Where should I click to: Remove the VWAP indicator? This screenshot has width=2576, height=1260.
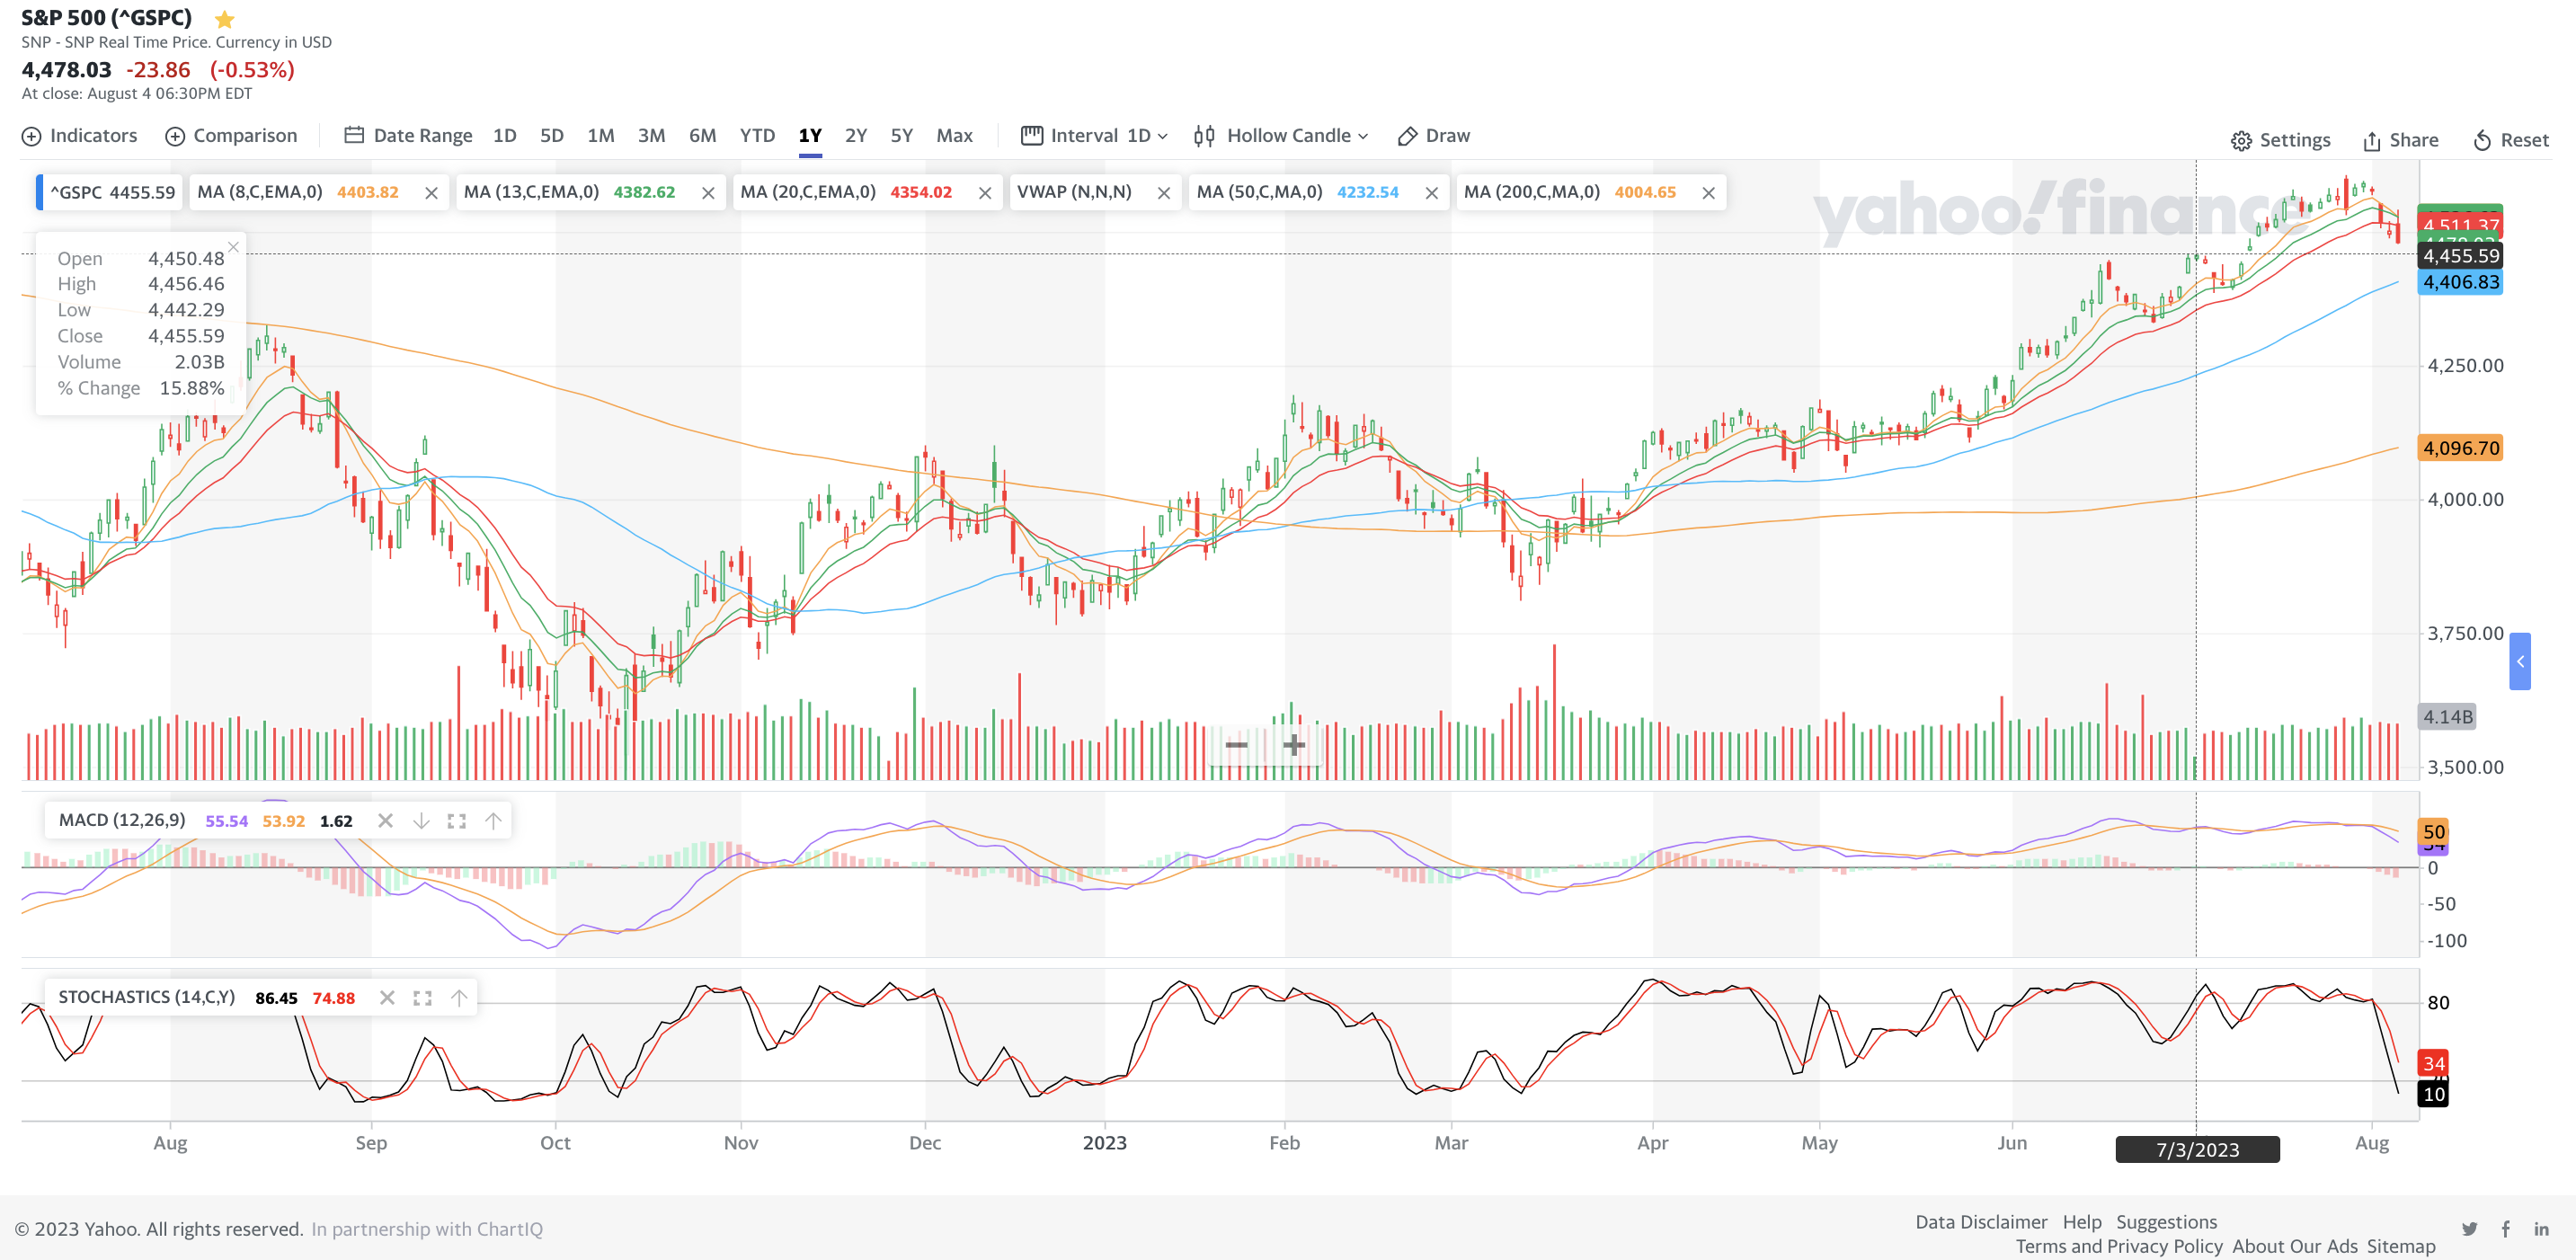coord(1163,193)
